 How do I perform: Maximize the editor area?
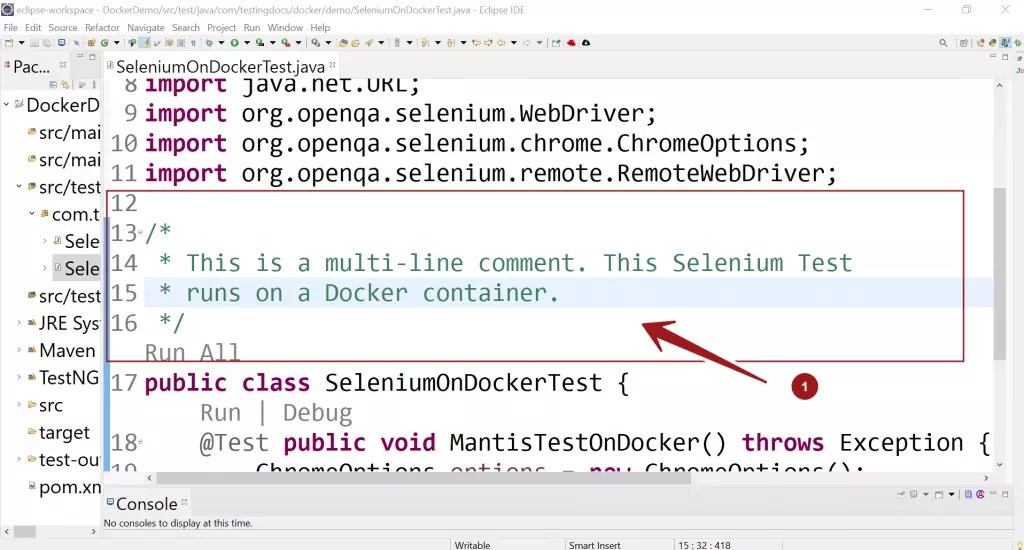tap(1005, 57)
